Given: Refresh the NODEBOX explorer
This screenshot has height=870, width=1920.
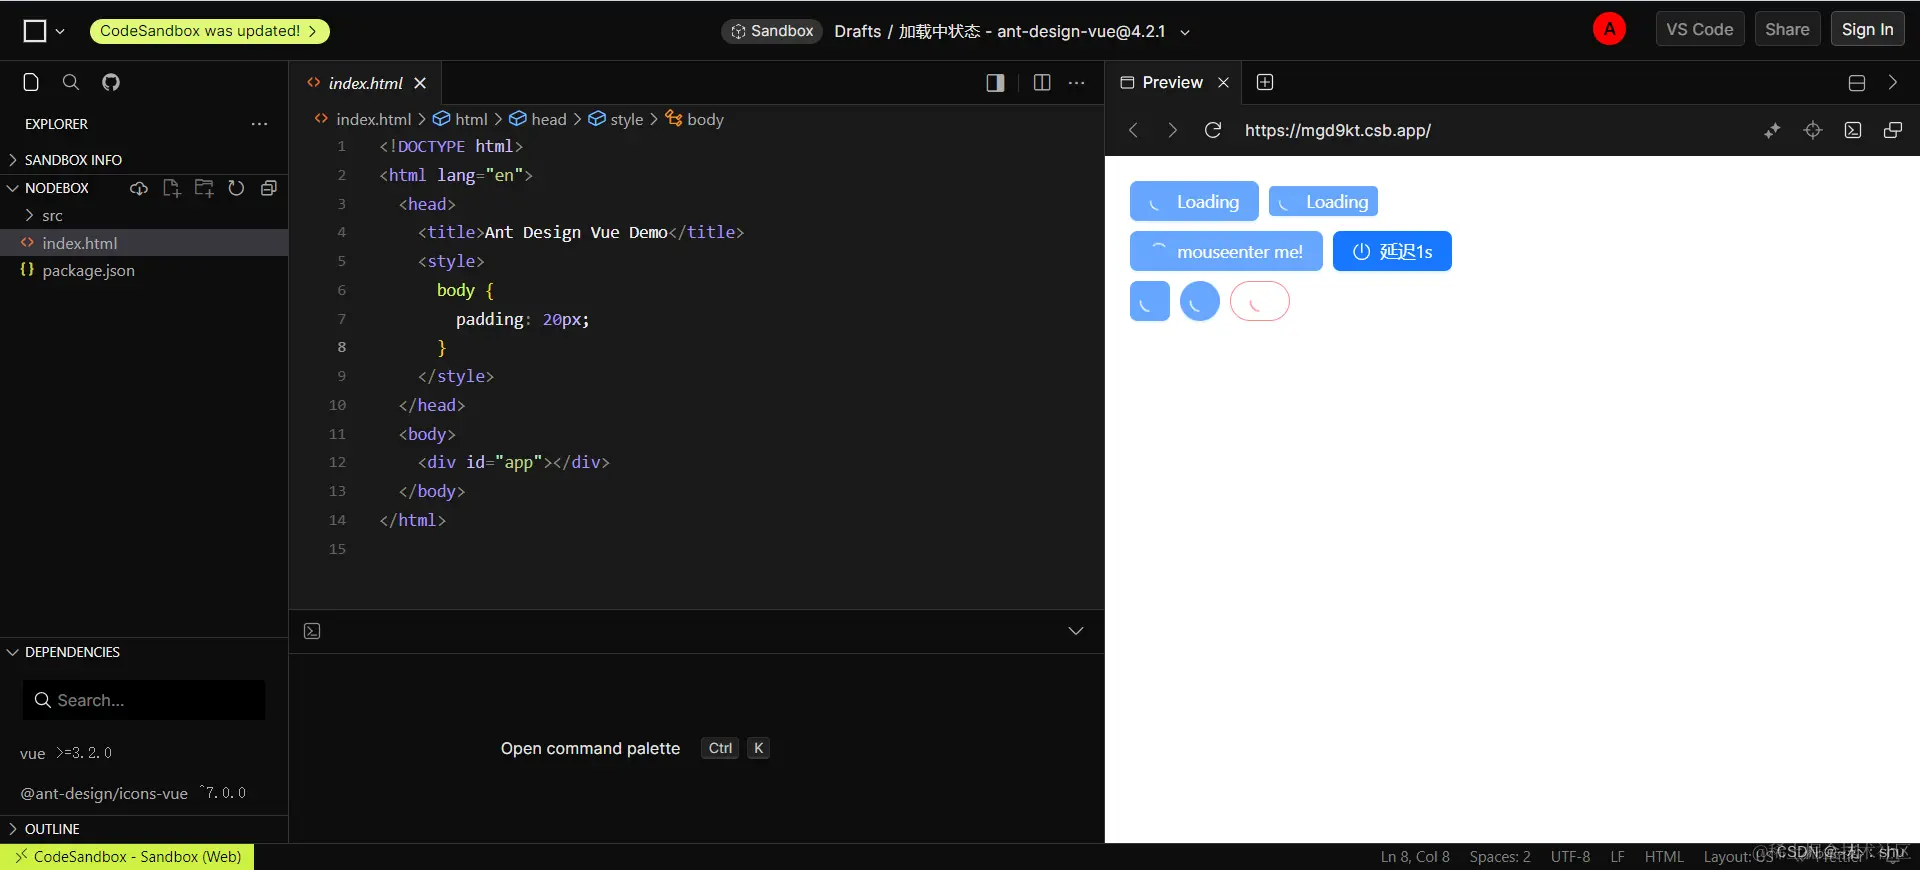Looking at the screenshot, I should click(x=236, y=188).
